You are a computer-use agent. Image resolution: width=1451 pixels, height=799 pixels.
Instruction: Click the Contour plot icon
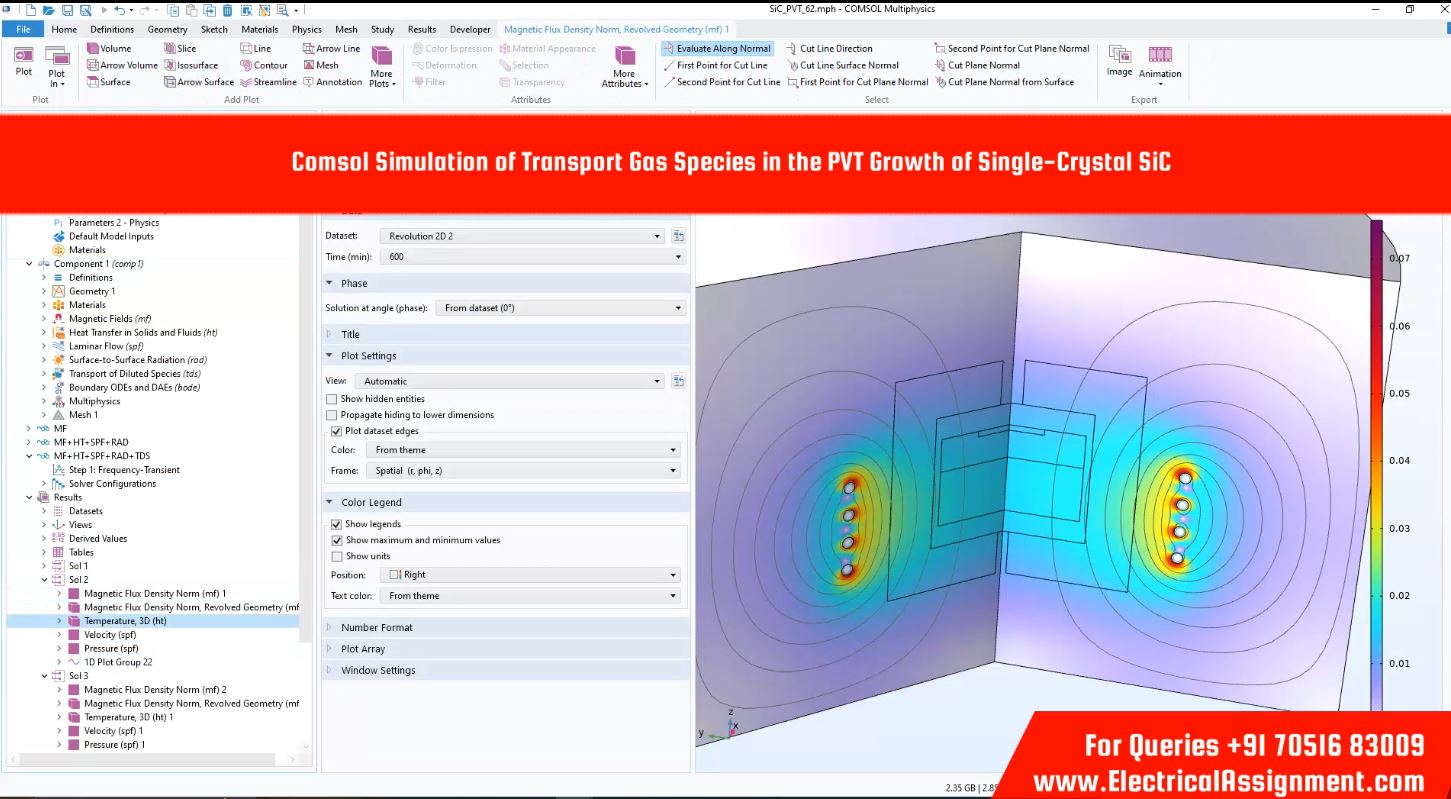247,65
